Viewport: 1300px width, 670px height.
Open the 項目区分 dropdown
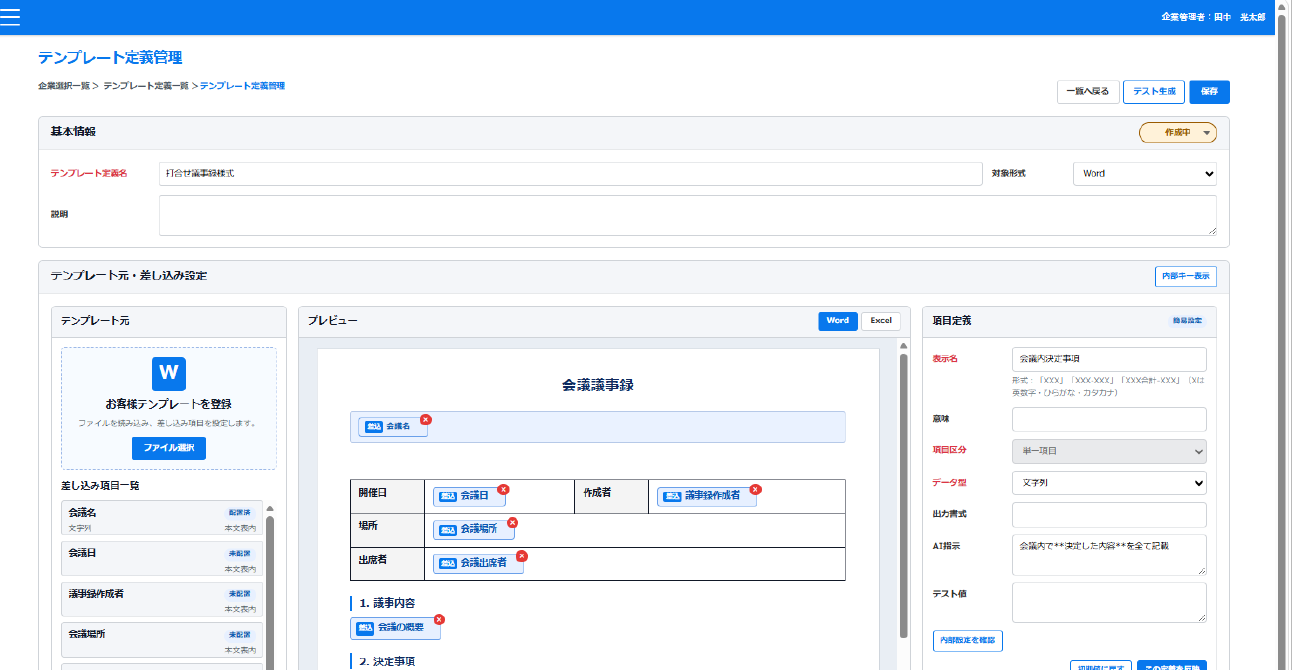(x=1109, y=451)
